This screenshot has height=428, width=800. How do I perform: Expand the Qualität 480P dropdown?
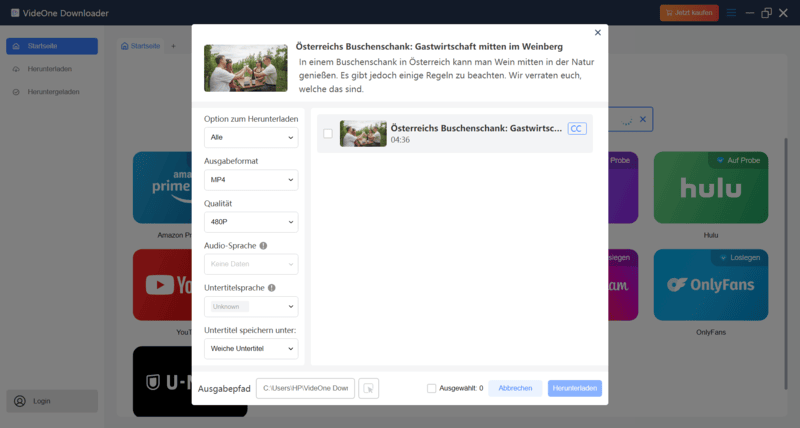coord(251,222)
